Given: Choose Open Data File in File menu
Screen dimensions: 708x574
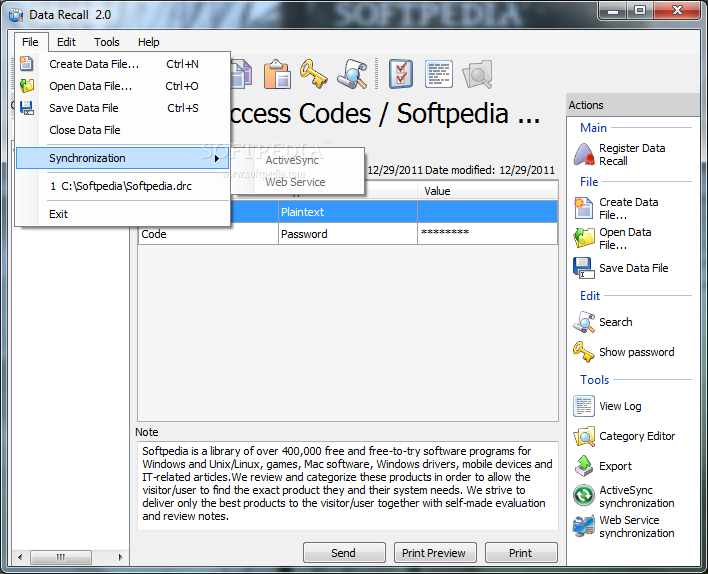Looking at the screenshot, I should click(x=122, y=86).
